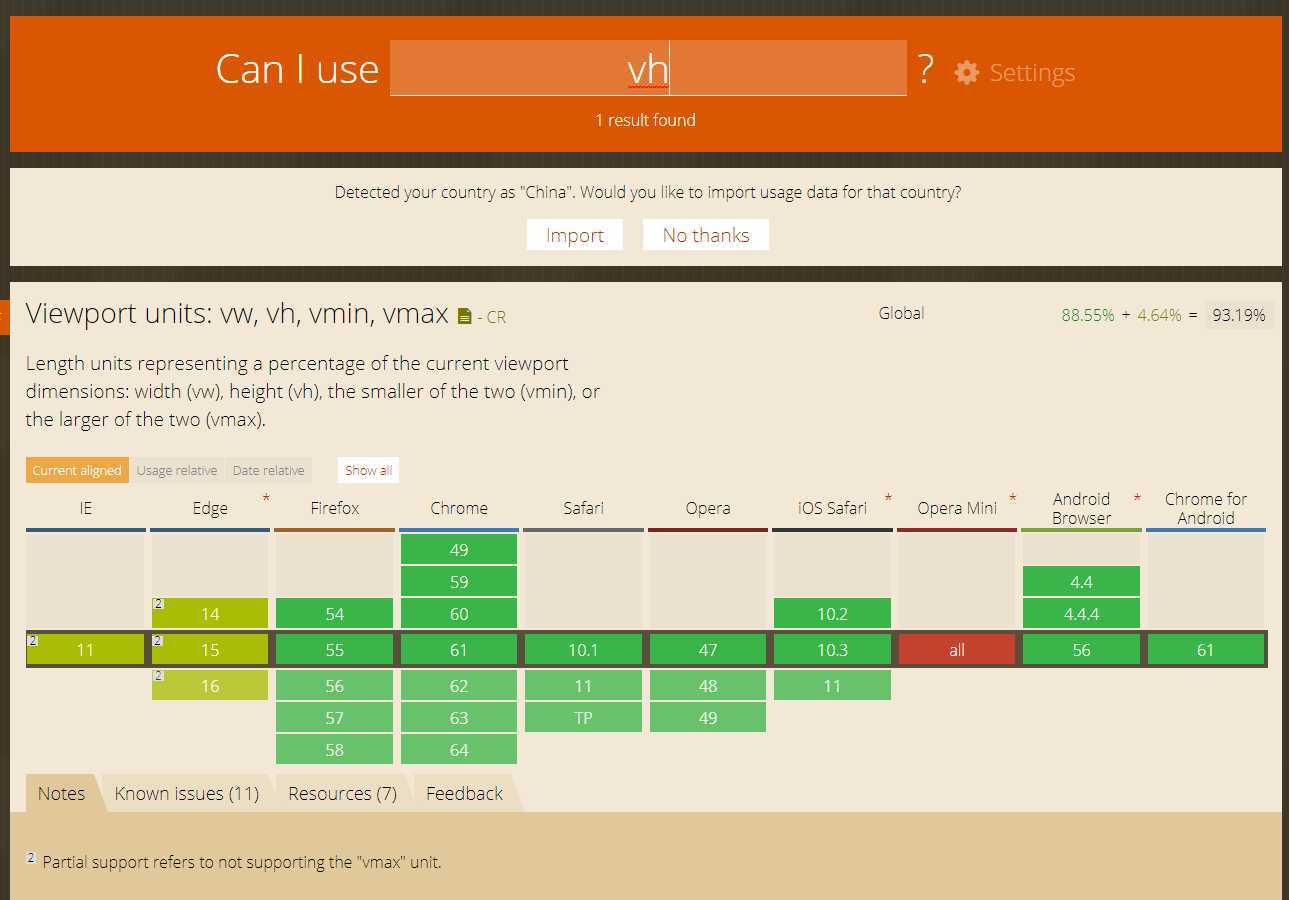The height and width of the screenshot is (900, 1289).
Task: Click the Chrome for Android column header
Action: pyautogui.click(x=1206, y=508)
